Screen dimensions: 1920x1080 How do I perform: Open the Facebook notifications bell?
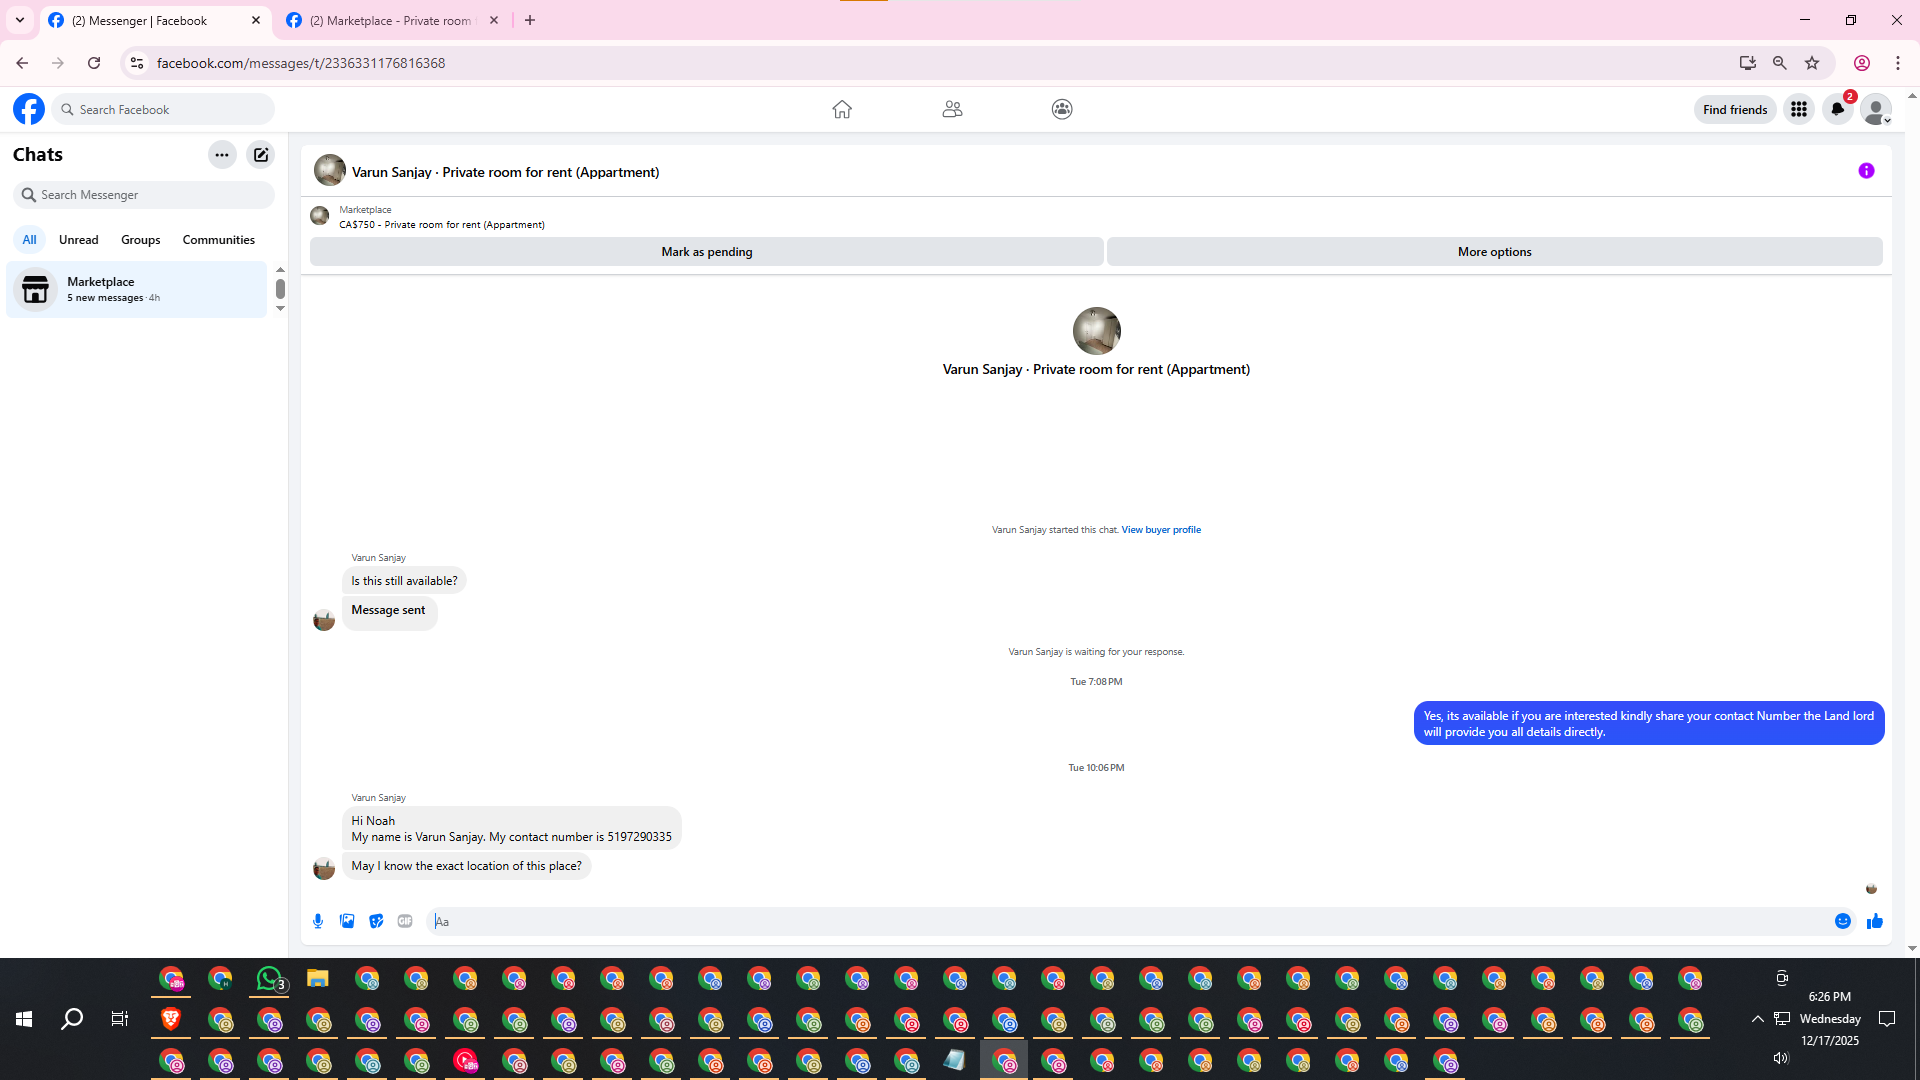[x=1837, y=109]
